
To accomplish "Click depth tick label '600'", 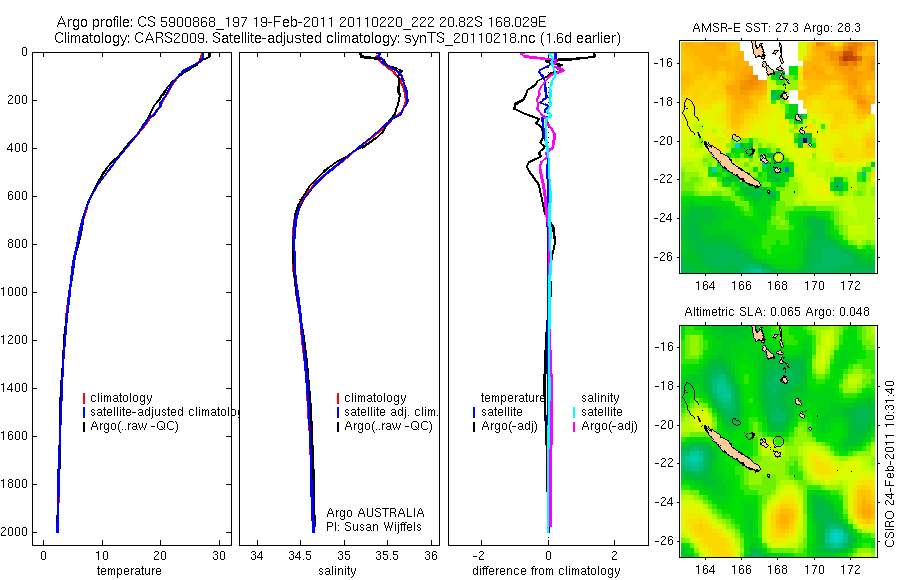I will click(18, 196).
